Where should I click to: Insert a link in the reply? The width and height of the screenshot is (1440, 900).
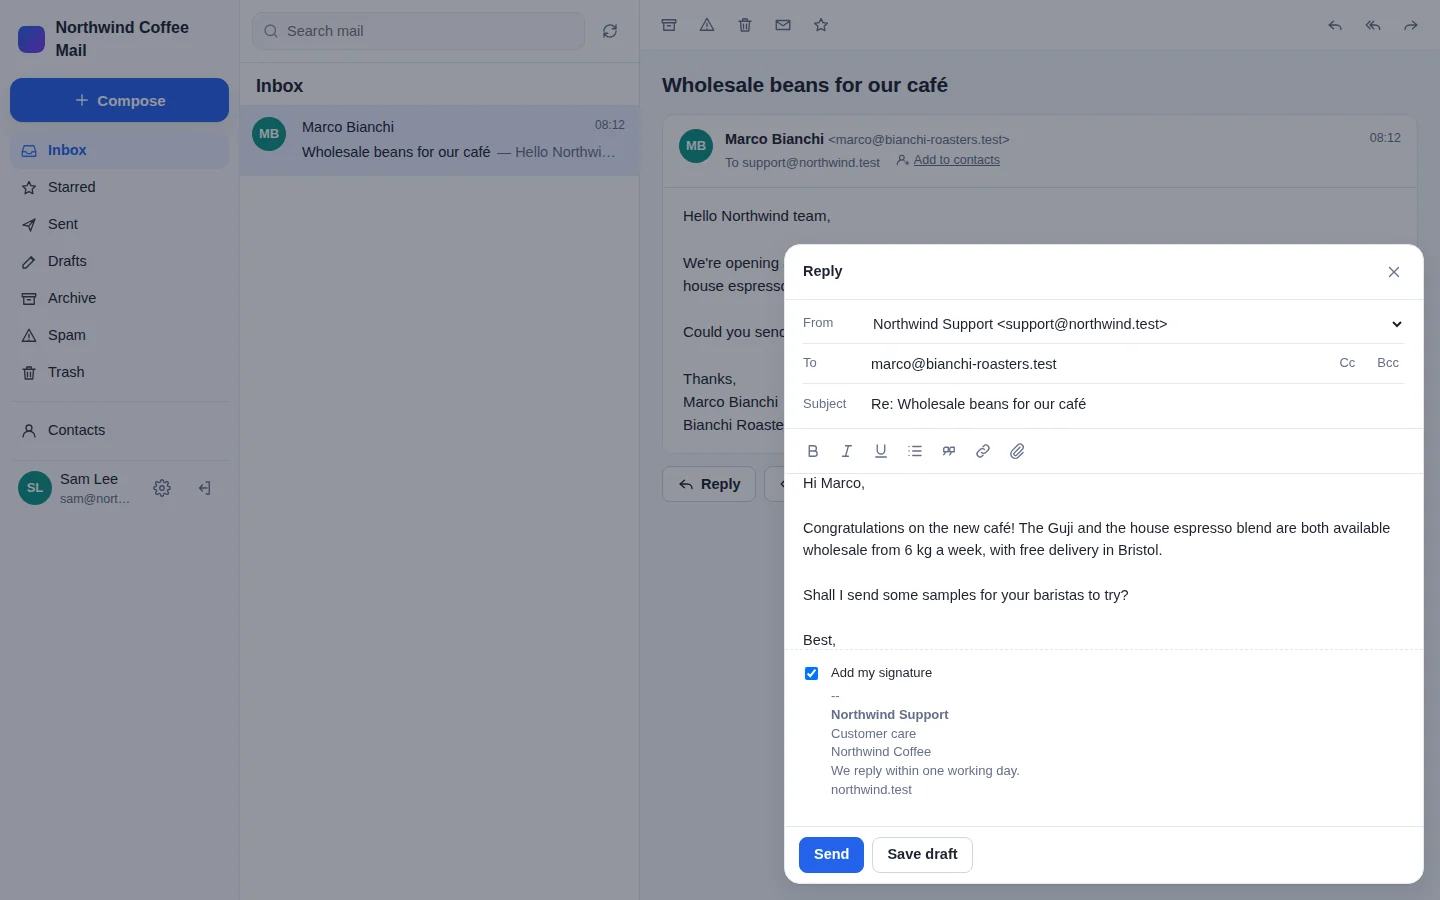(x=983, y=451)
